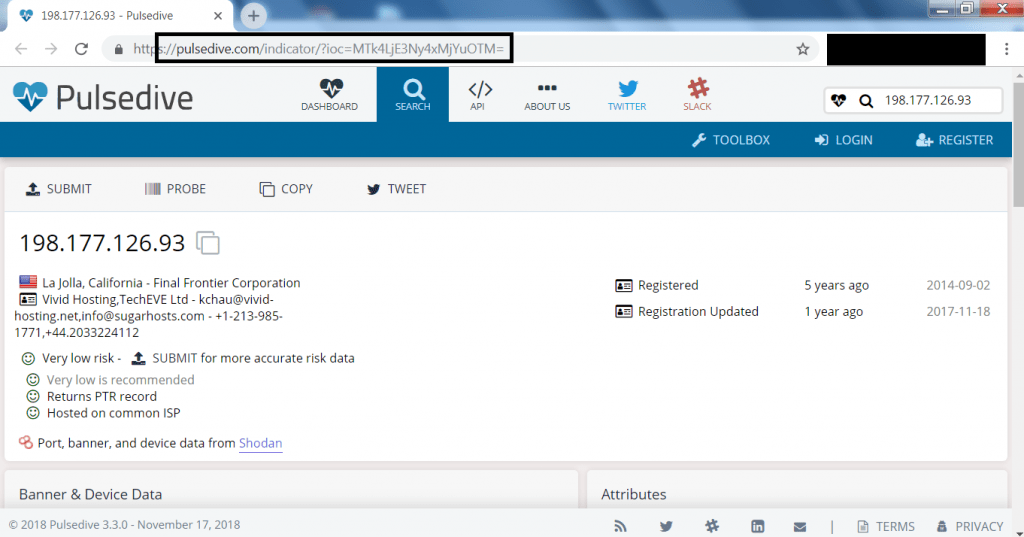1024x537 pixels.
Task: Follow the Shodan link
Action: 261,443
